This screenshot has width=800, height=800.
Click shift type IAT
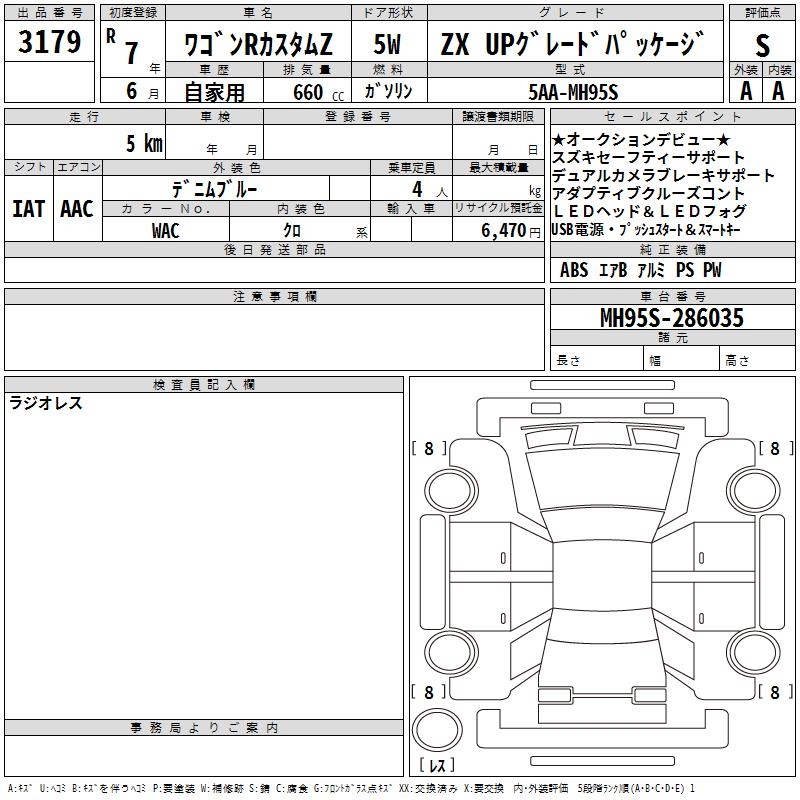point(29,209)
